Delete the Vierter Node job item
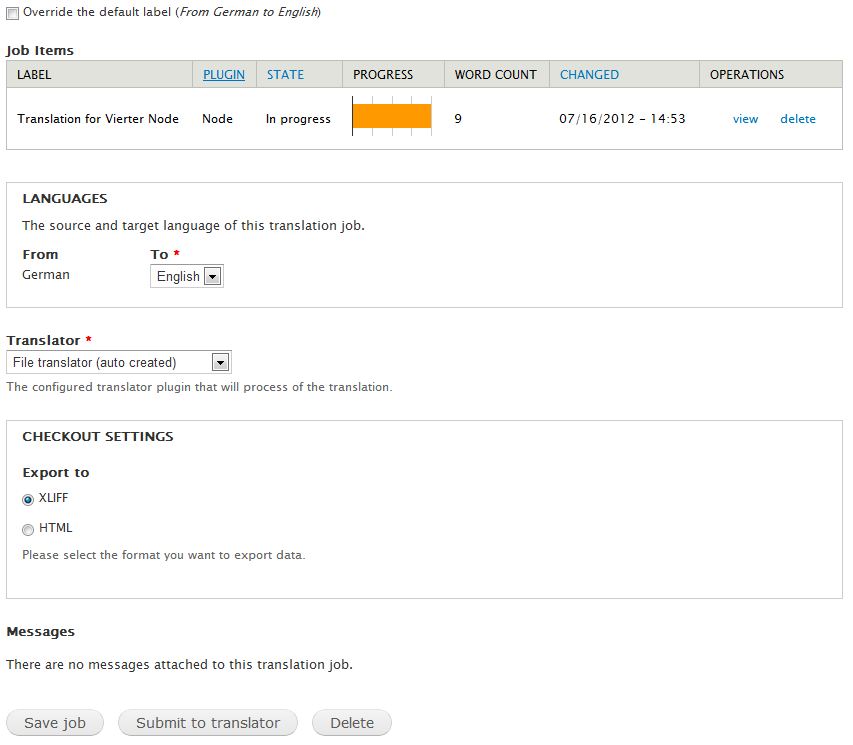 click(x=798, y=119)
